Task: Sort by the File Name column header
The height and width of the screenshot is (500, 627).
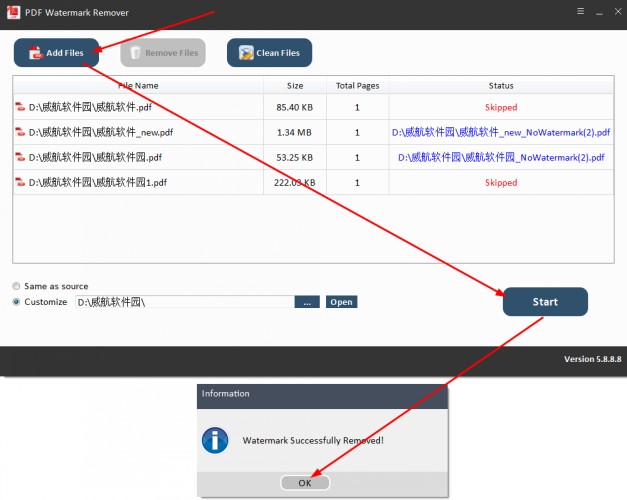Action: 138,86
